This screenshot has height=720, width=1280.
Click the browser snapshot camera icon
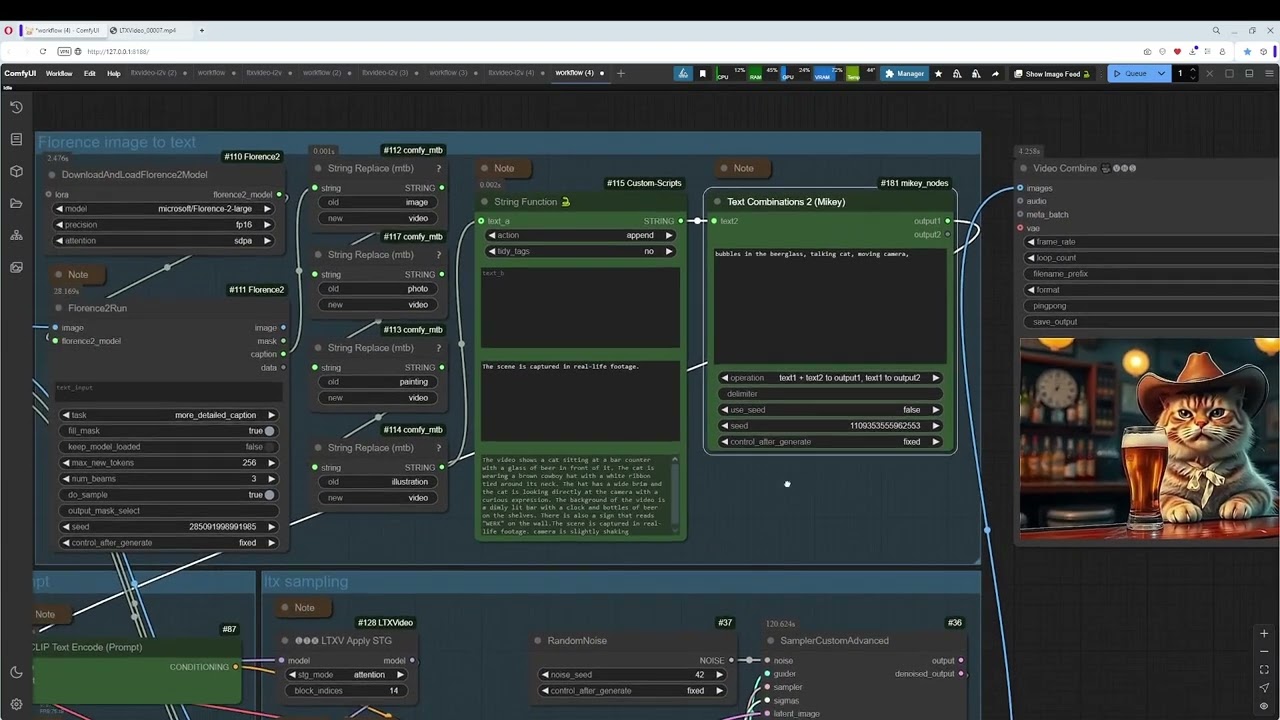pyautogui.click(x=1148, y=51)
